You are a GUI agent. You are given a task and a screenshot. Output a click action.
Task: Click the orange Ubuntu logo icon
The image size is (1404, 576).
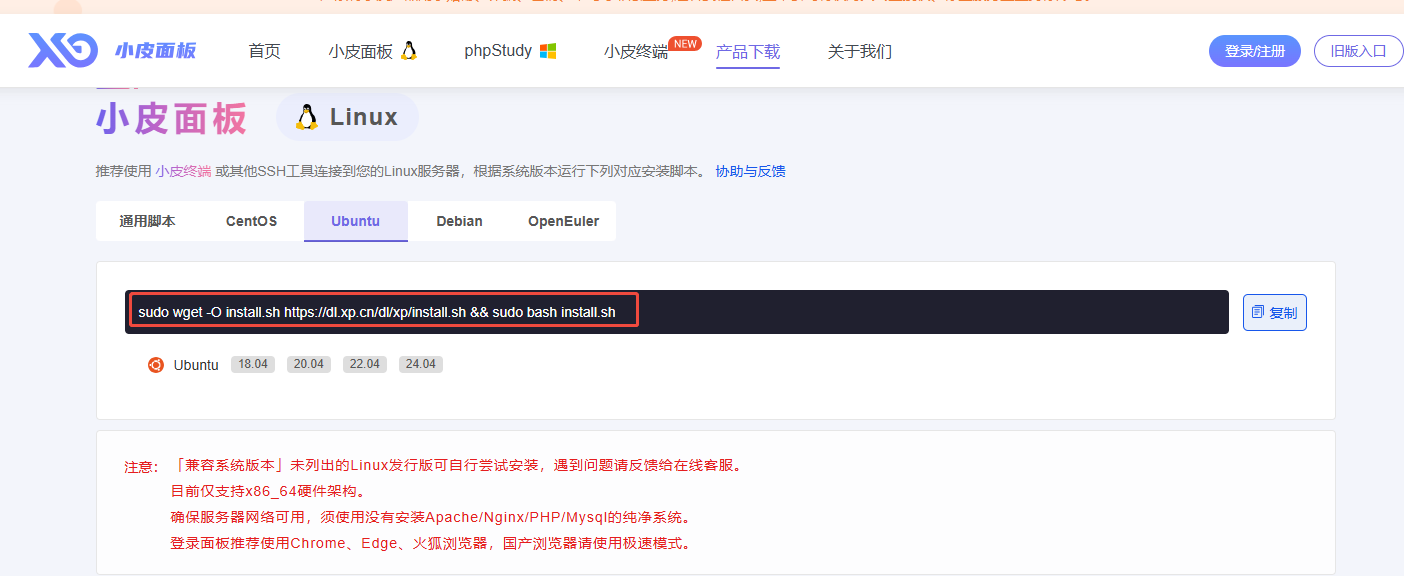click(x=155, y=365)
